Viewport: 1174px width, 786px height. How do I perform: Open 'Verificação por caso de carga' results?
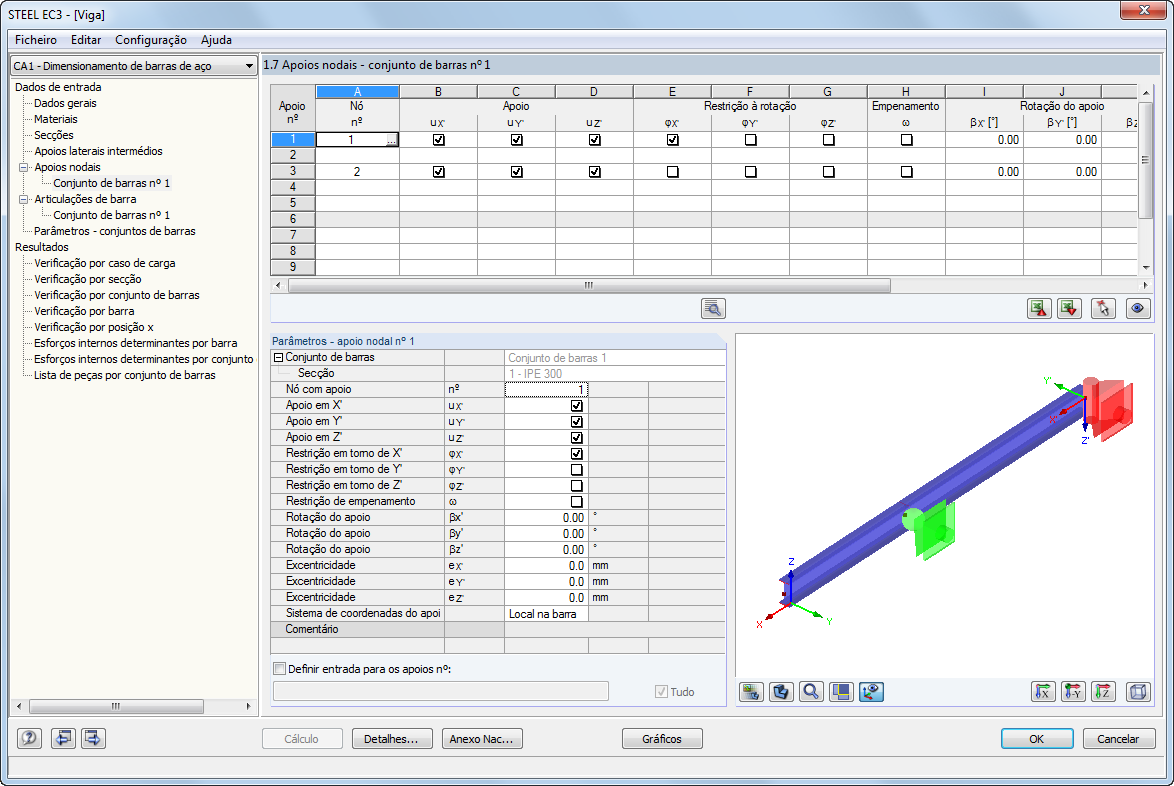(x=105, y=263)
